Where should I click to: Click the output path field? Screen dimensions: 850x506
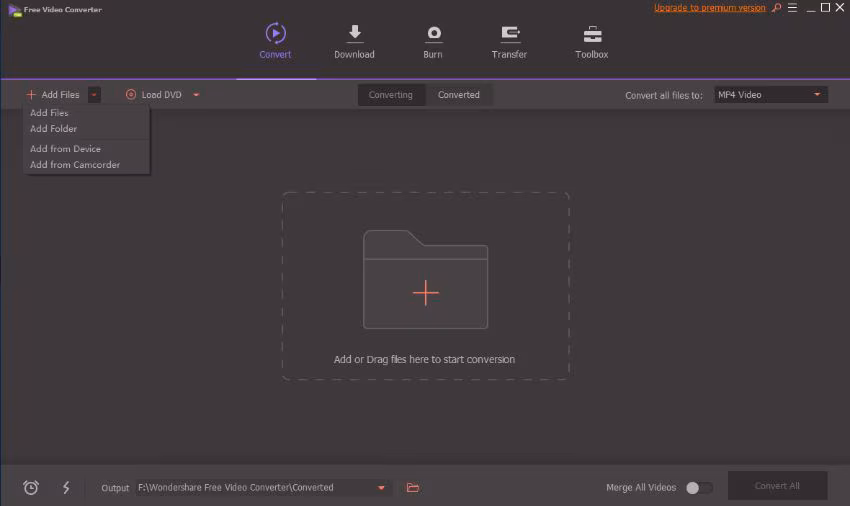click(262, 488)
